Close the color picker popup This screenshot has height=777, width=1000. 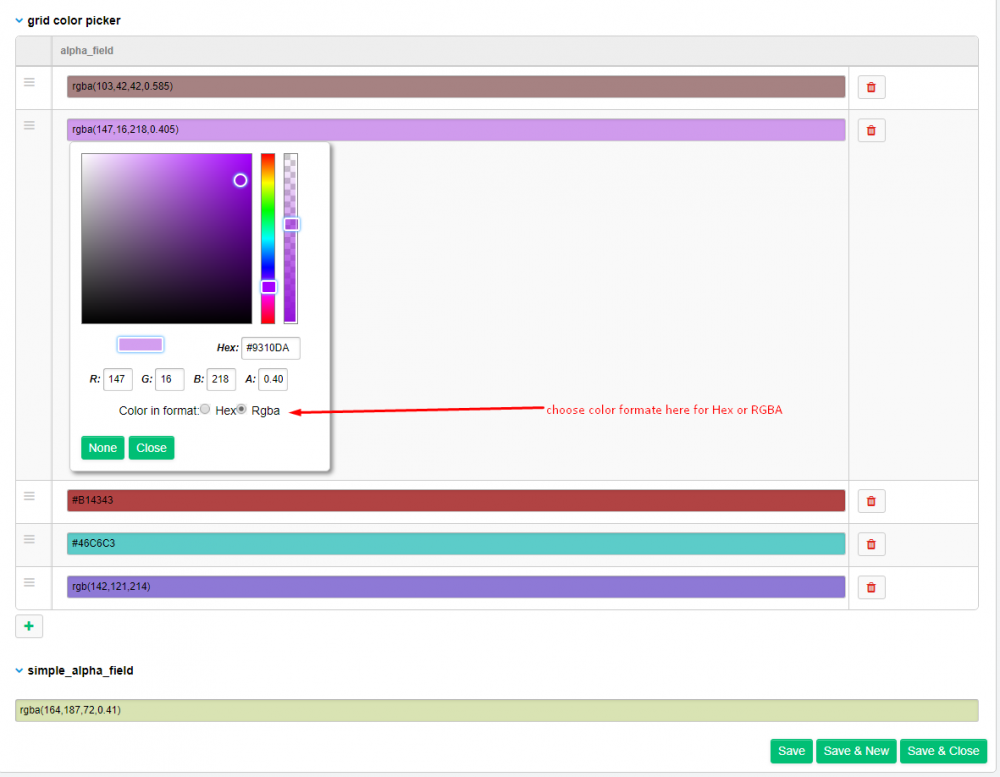pos(151,448)
